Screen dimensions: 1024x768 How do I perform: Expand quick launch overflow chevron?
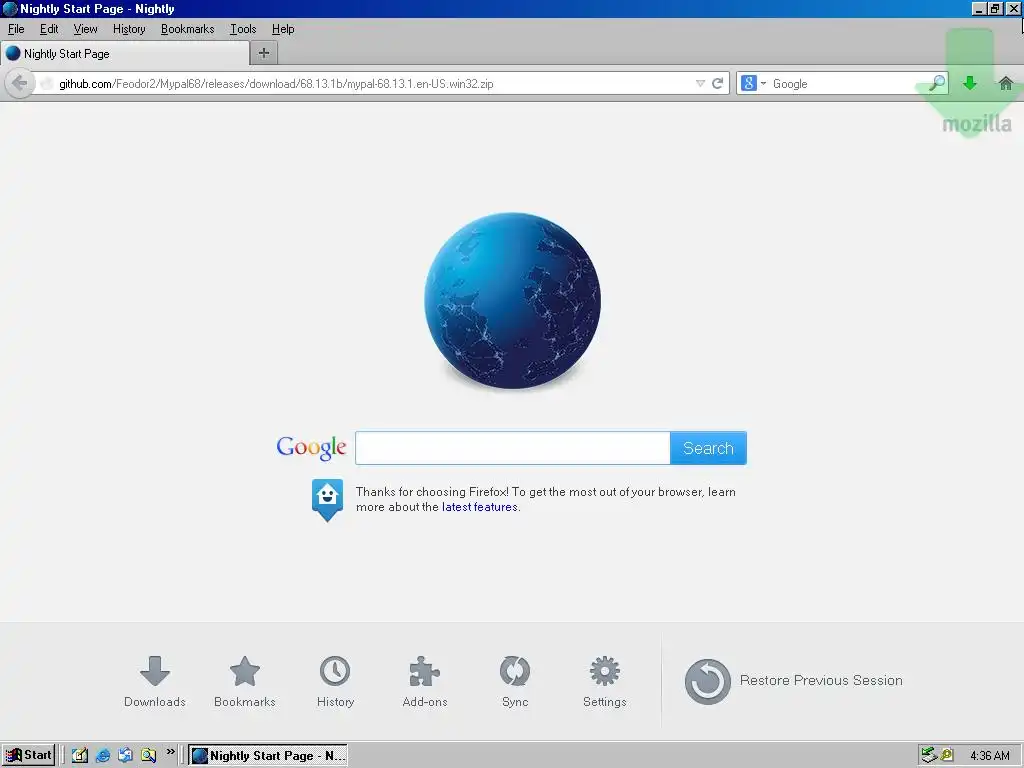pos(170,752)
